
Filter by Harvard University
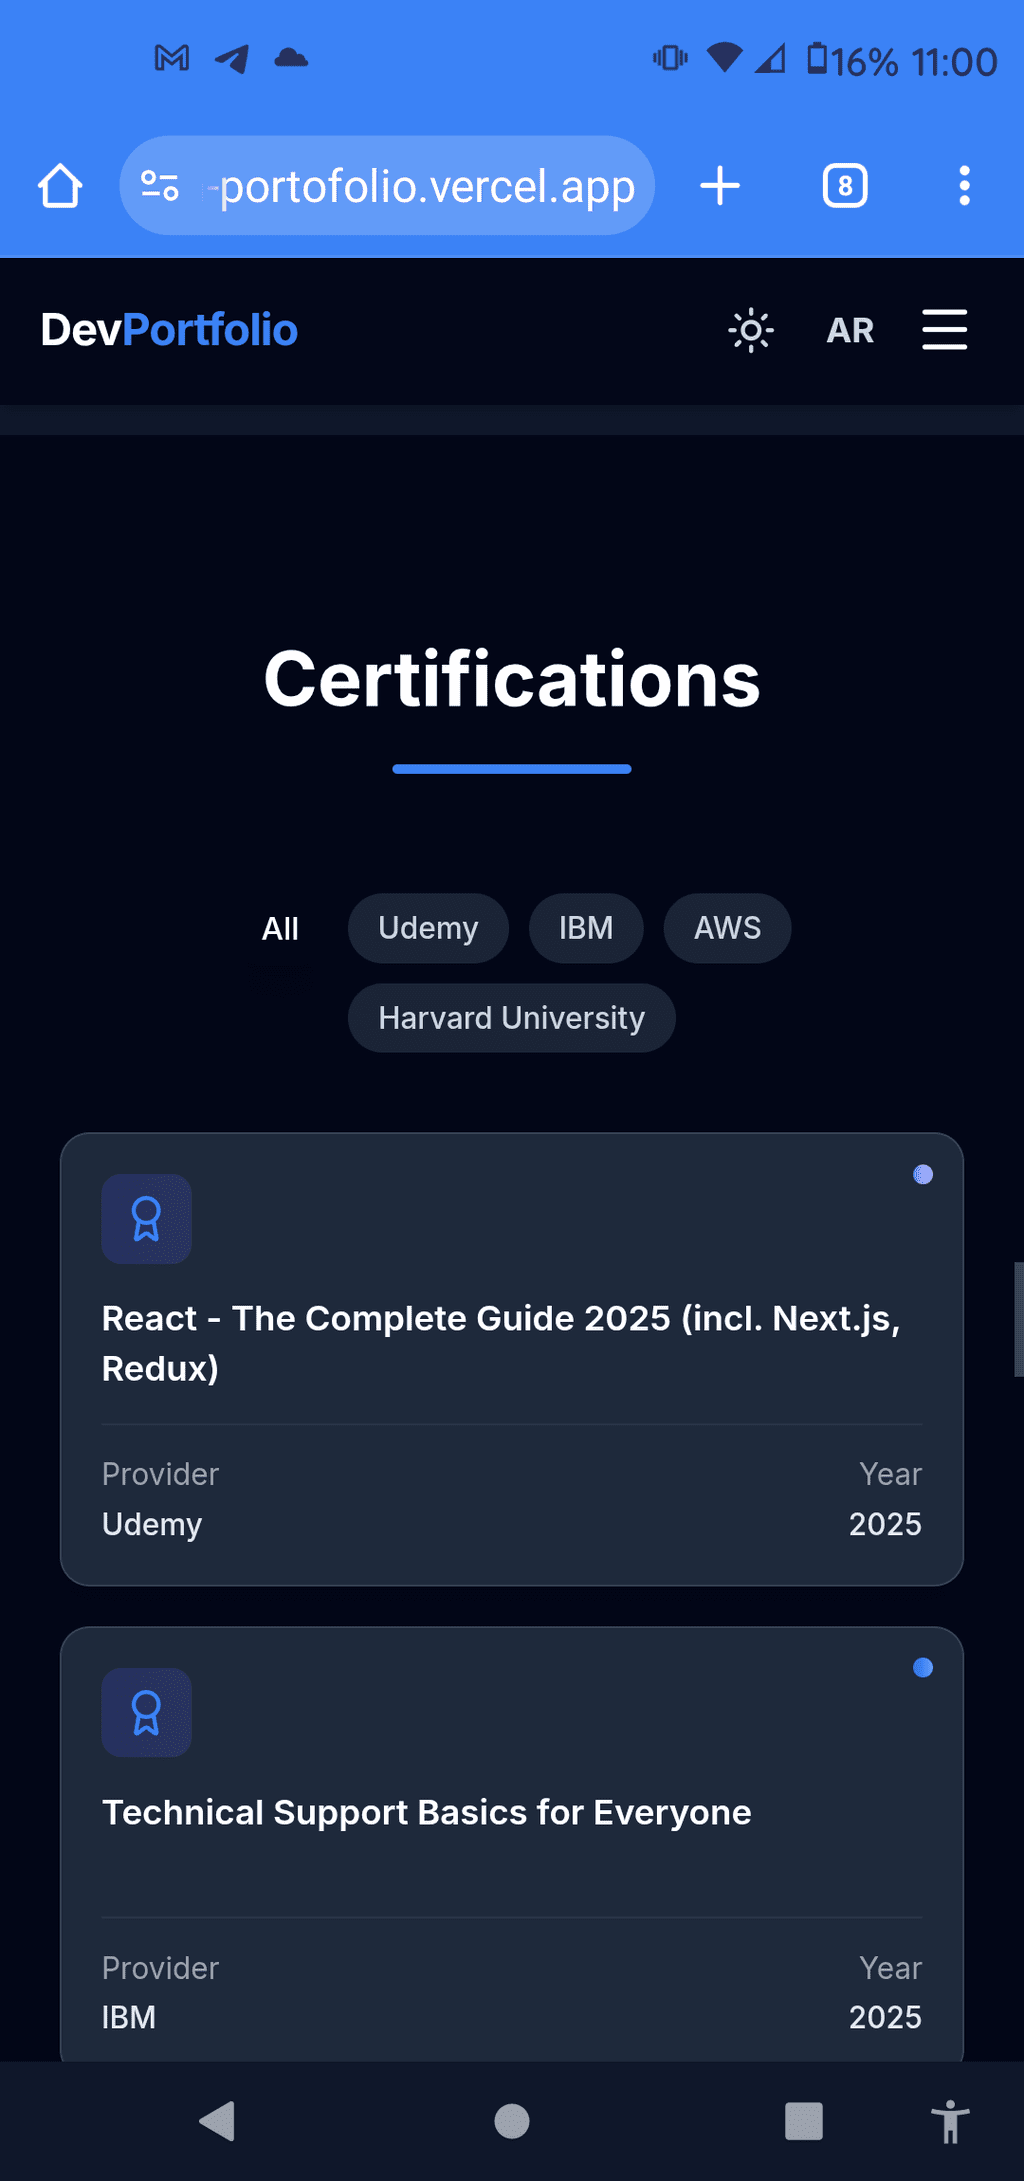point(512,1018)
